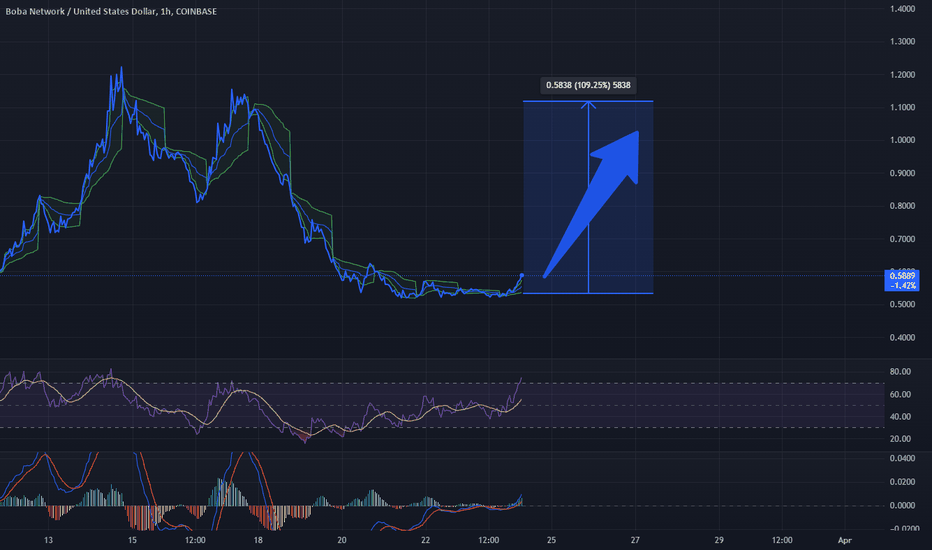The width and height of the screenshot is (932, 550).
Task: Select the 1.3000 price axis label
Action: [x=902, y=42]
